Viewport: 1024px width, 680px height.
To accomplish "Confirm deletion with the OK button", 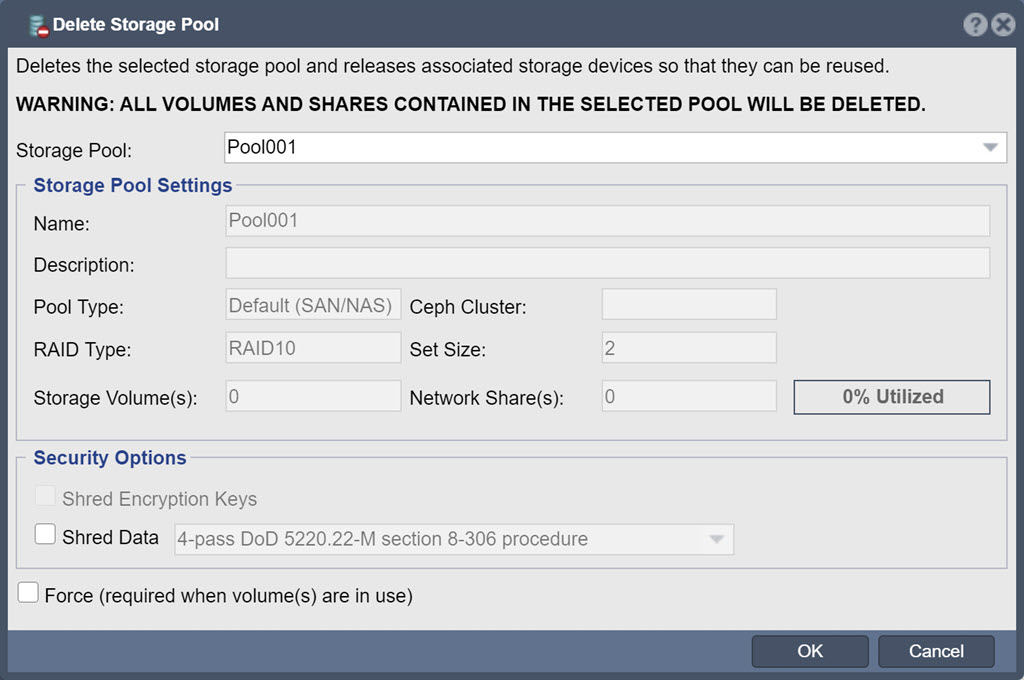I will (x=810, y=651).
